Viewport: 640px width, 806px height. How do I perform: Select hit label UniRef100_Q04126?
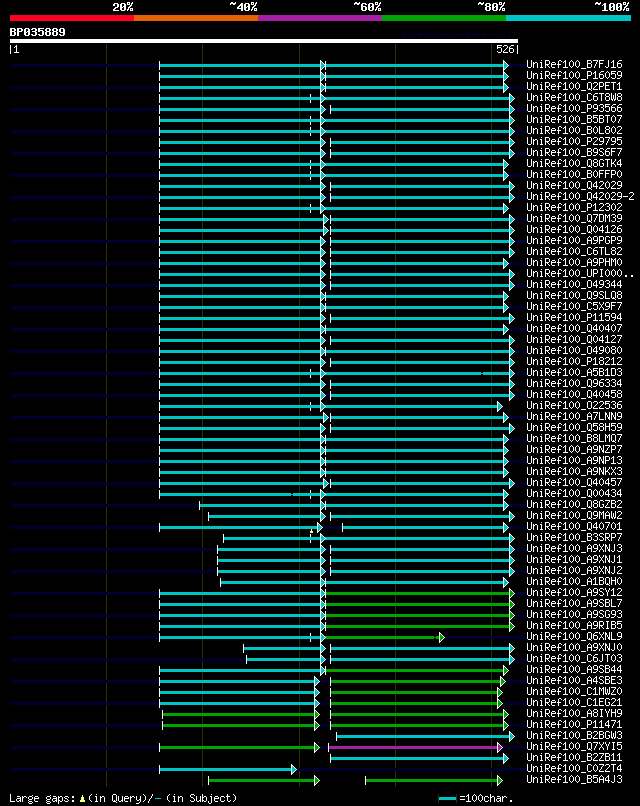point(574,230)
